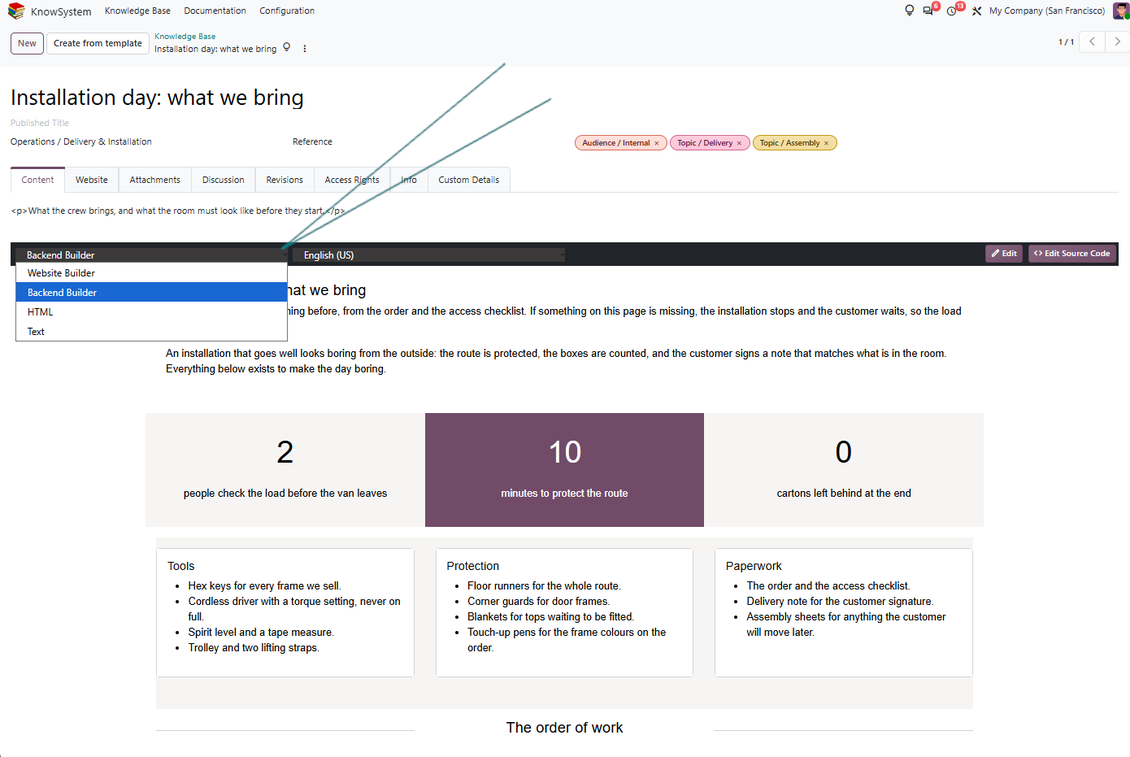The height and width of the screenshot is (757, 1130).
Task: Click the 'The order of work' heading
Action: (564, 727)
